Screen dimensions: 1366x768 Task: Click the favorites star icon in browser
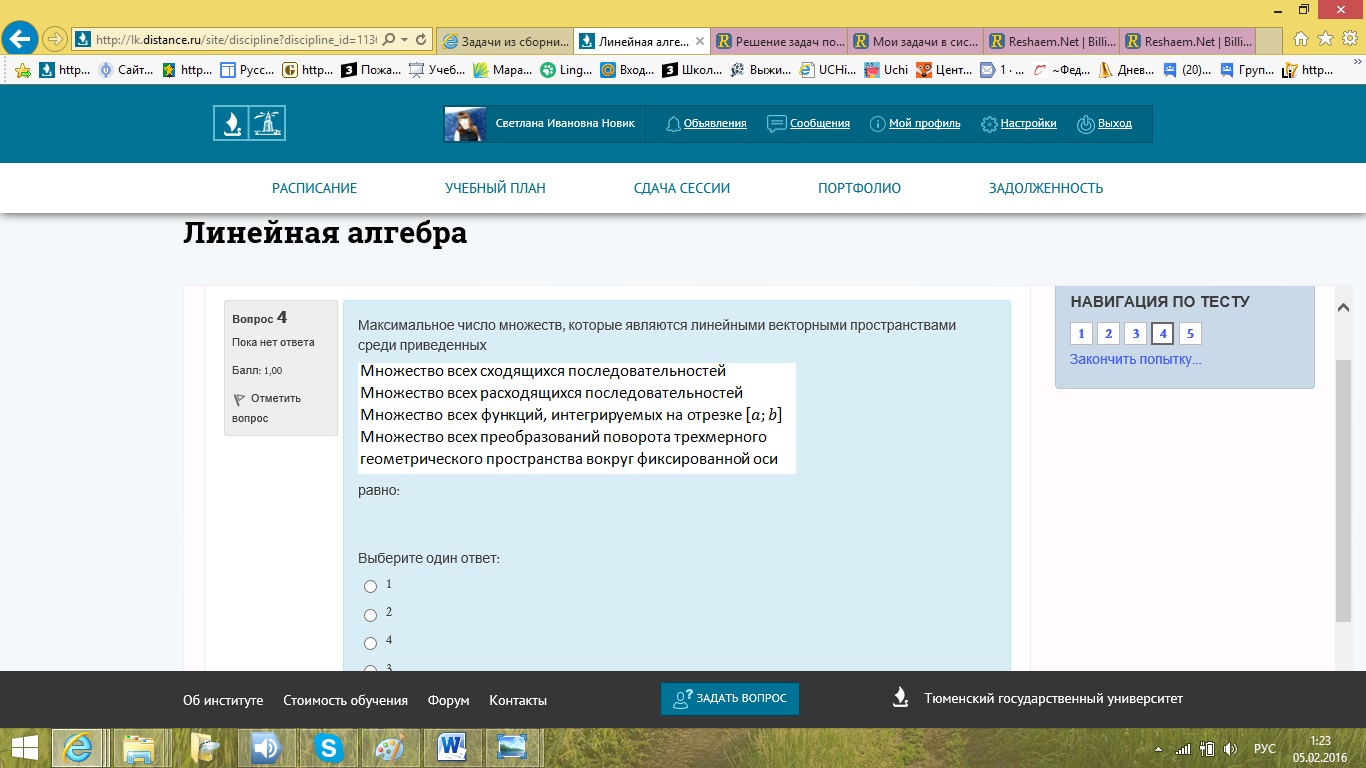[x=1325, y=39]
